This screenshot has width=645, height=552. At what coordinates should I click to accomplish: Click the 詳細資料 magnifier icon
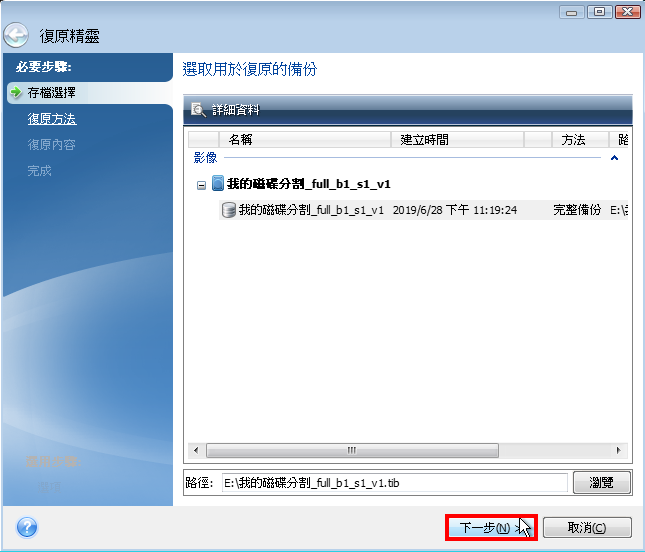[197, 110]
